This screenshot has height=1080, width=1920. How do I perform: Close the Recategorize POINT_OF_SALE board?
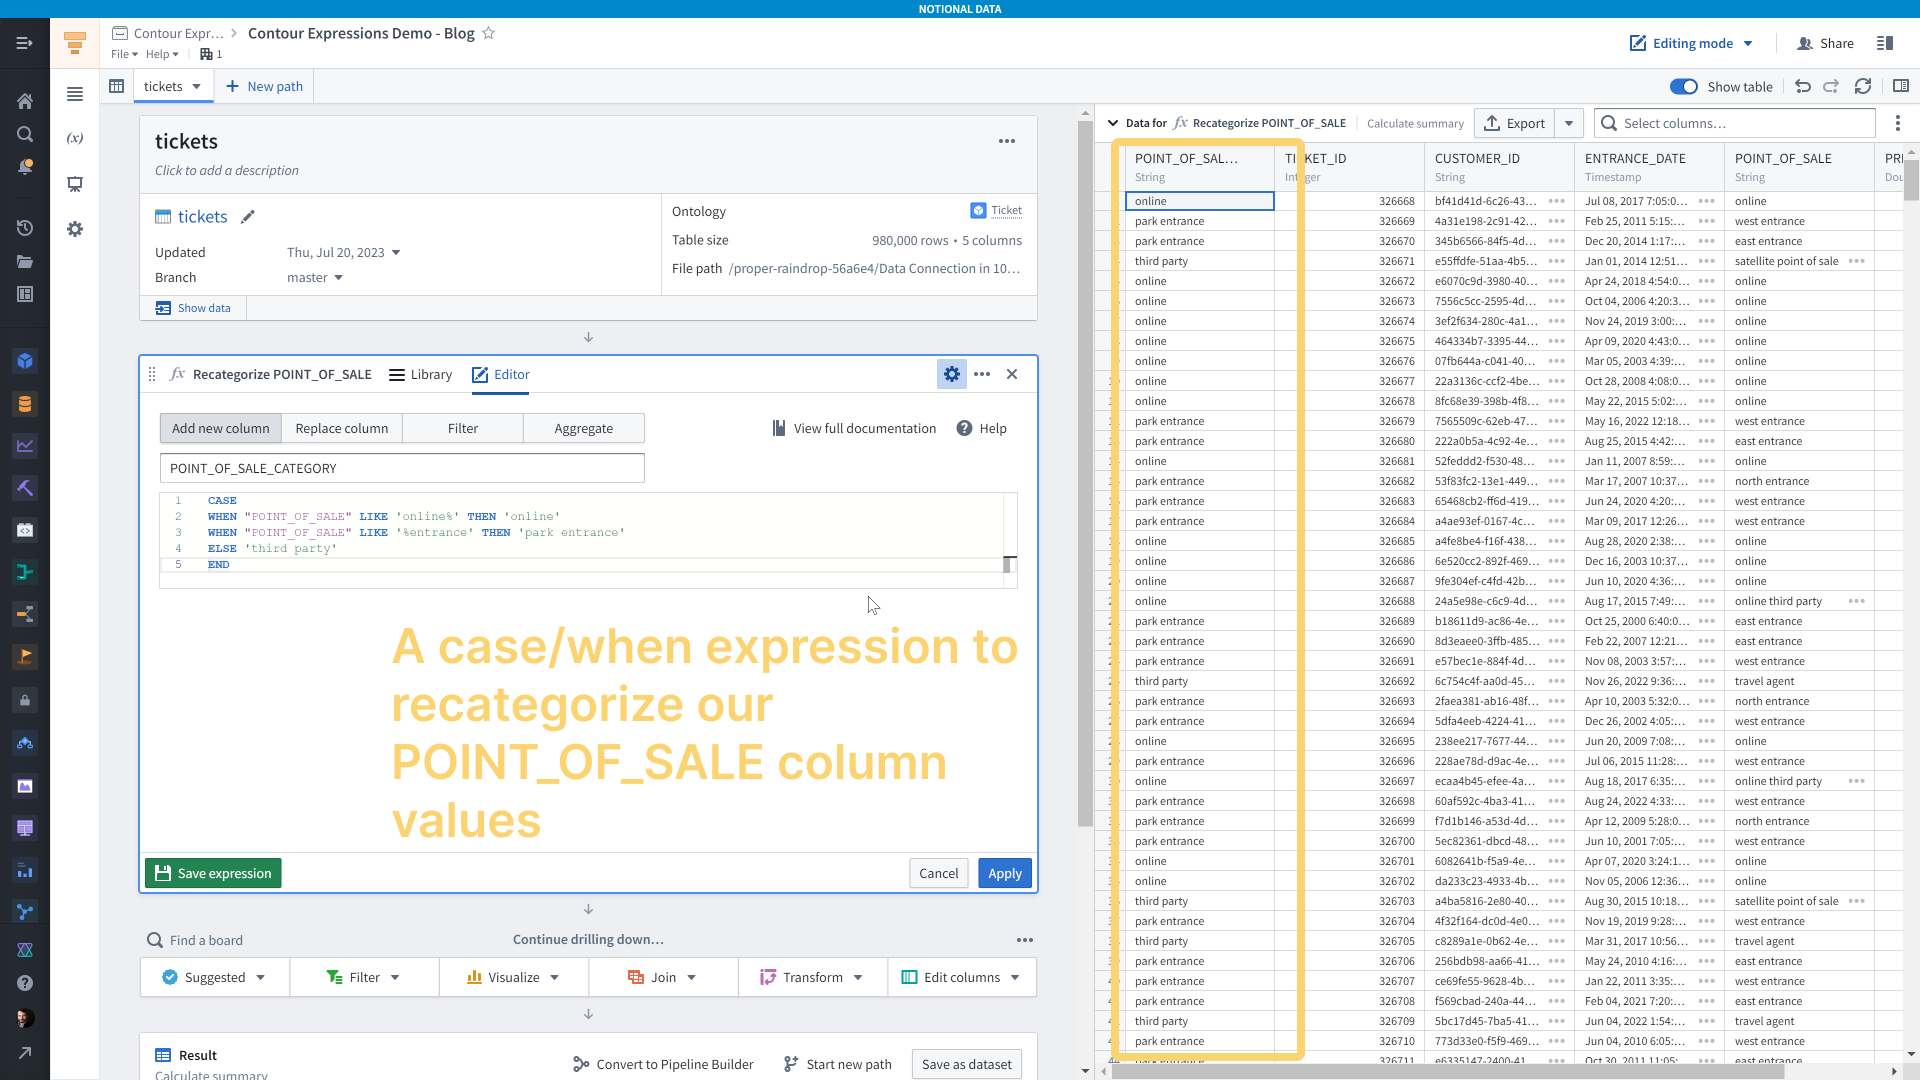[x=1012, y=374]
